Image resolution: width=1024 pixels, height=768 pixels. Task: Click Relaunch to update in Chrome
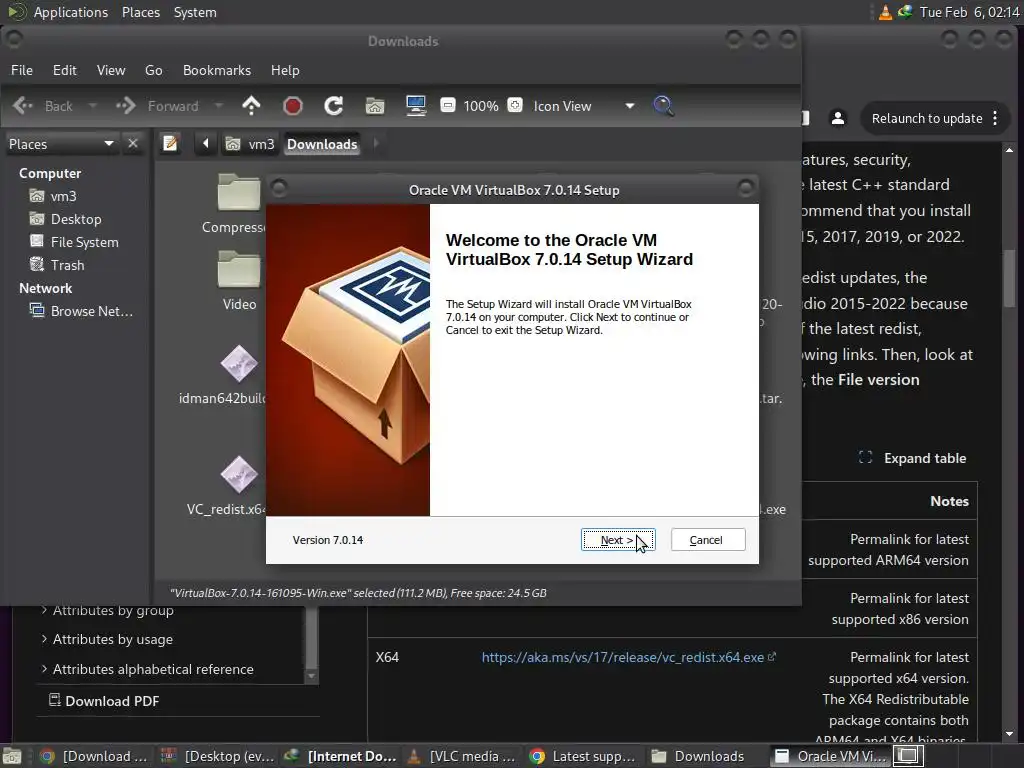click(x=927, y=118)
